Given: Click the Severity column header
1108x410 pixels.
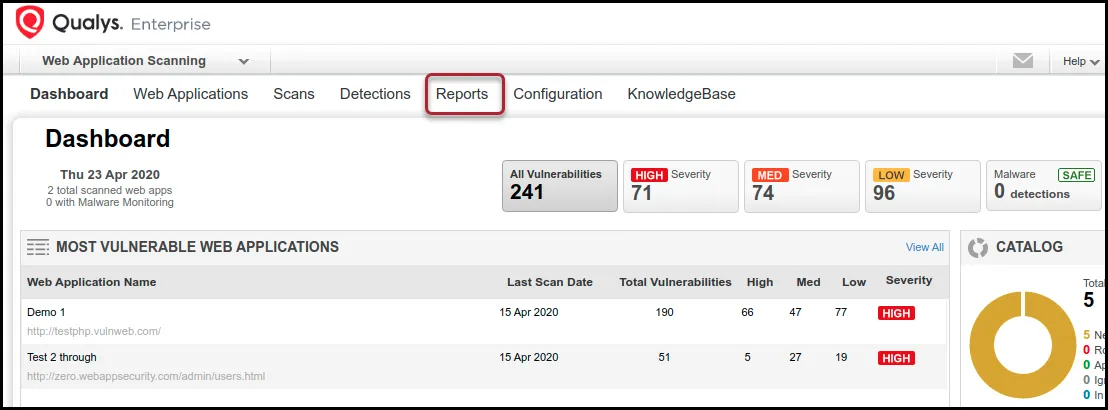Looking at the screenshot, I should coord(909,281).
